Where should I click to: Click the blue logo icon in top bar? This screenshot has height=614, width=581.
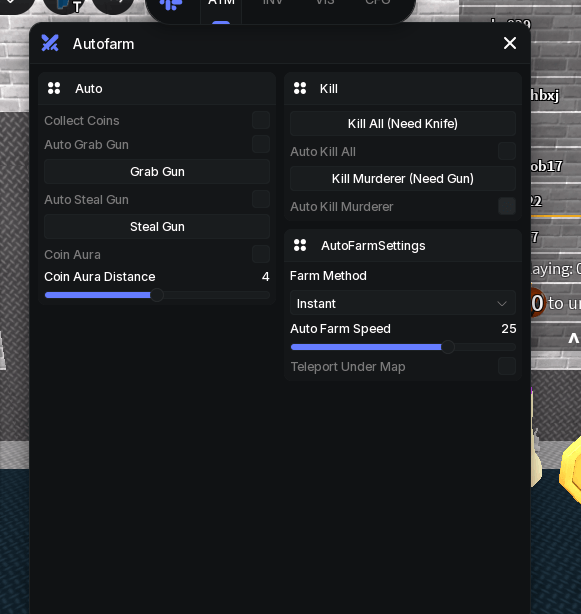pyautogui.click(x=171, y=4)
